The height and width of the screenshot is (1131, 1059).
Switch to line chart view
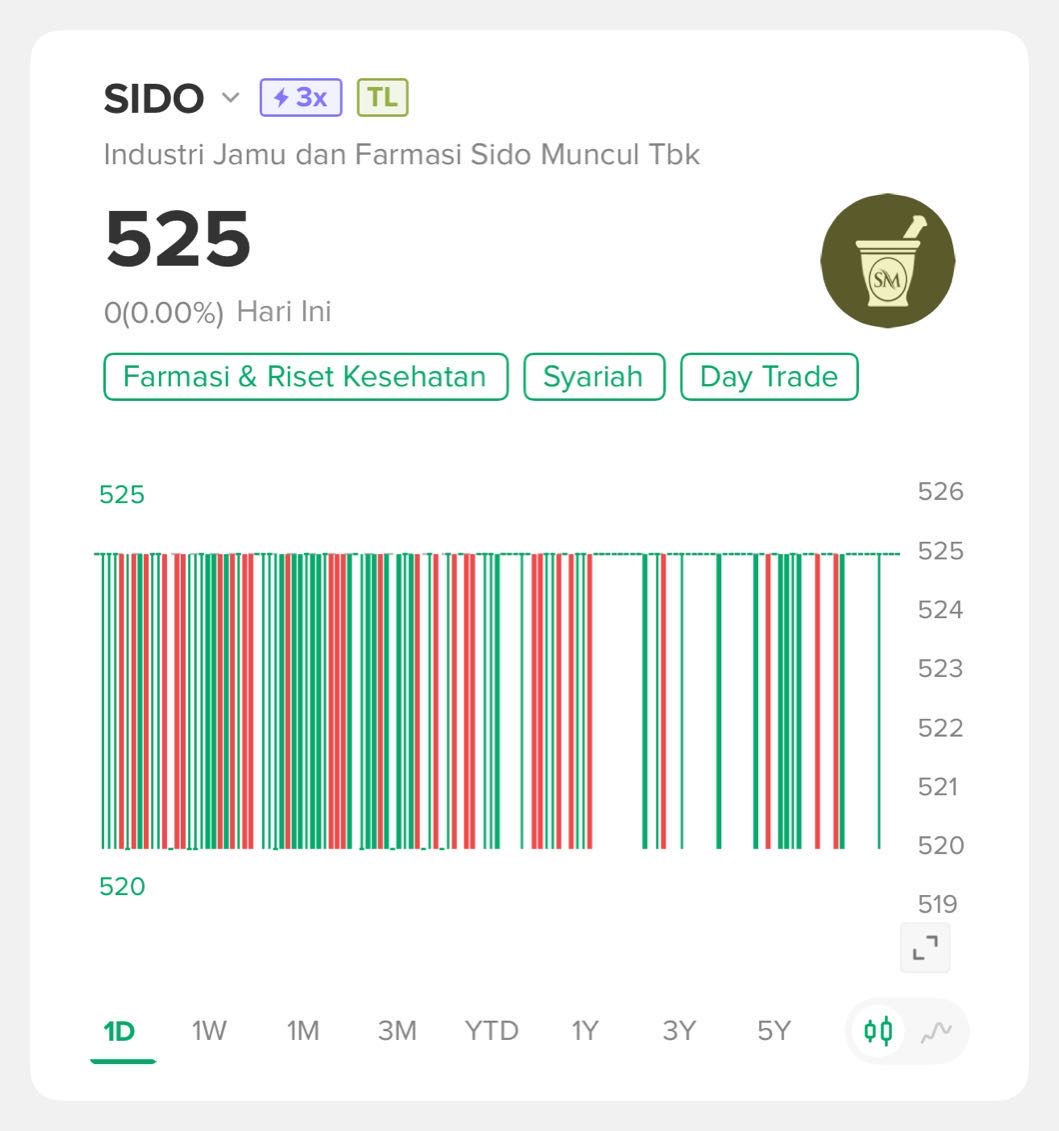pos(936,1030)
